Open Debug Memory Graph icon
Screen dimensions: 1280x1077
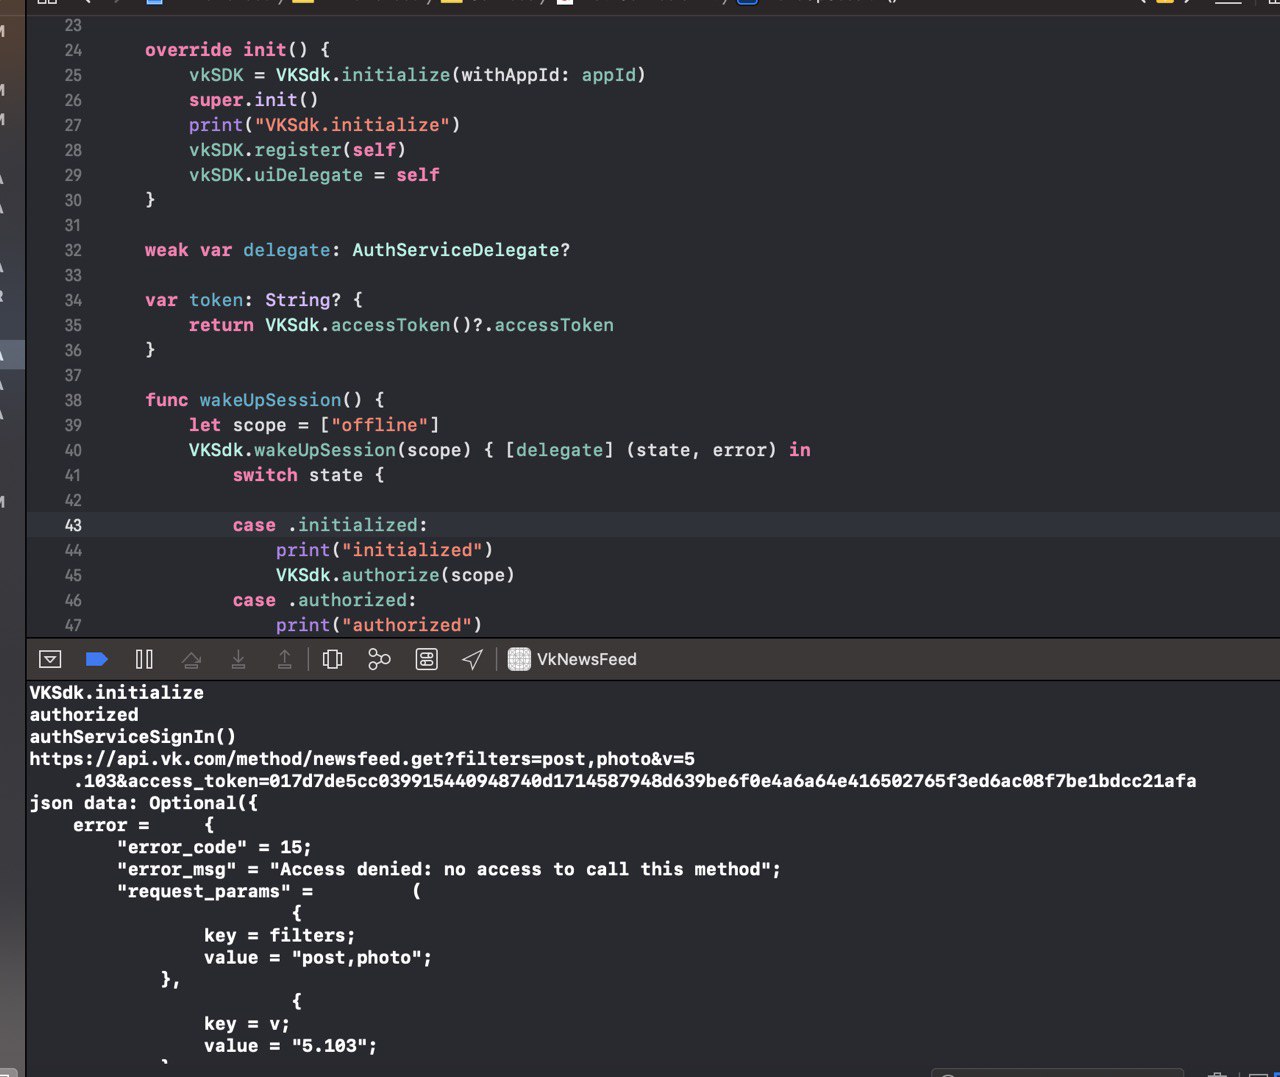379,659
